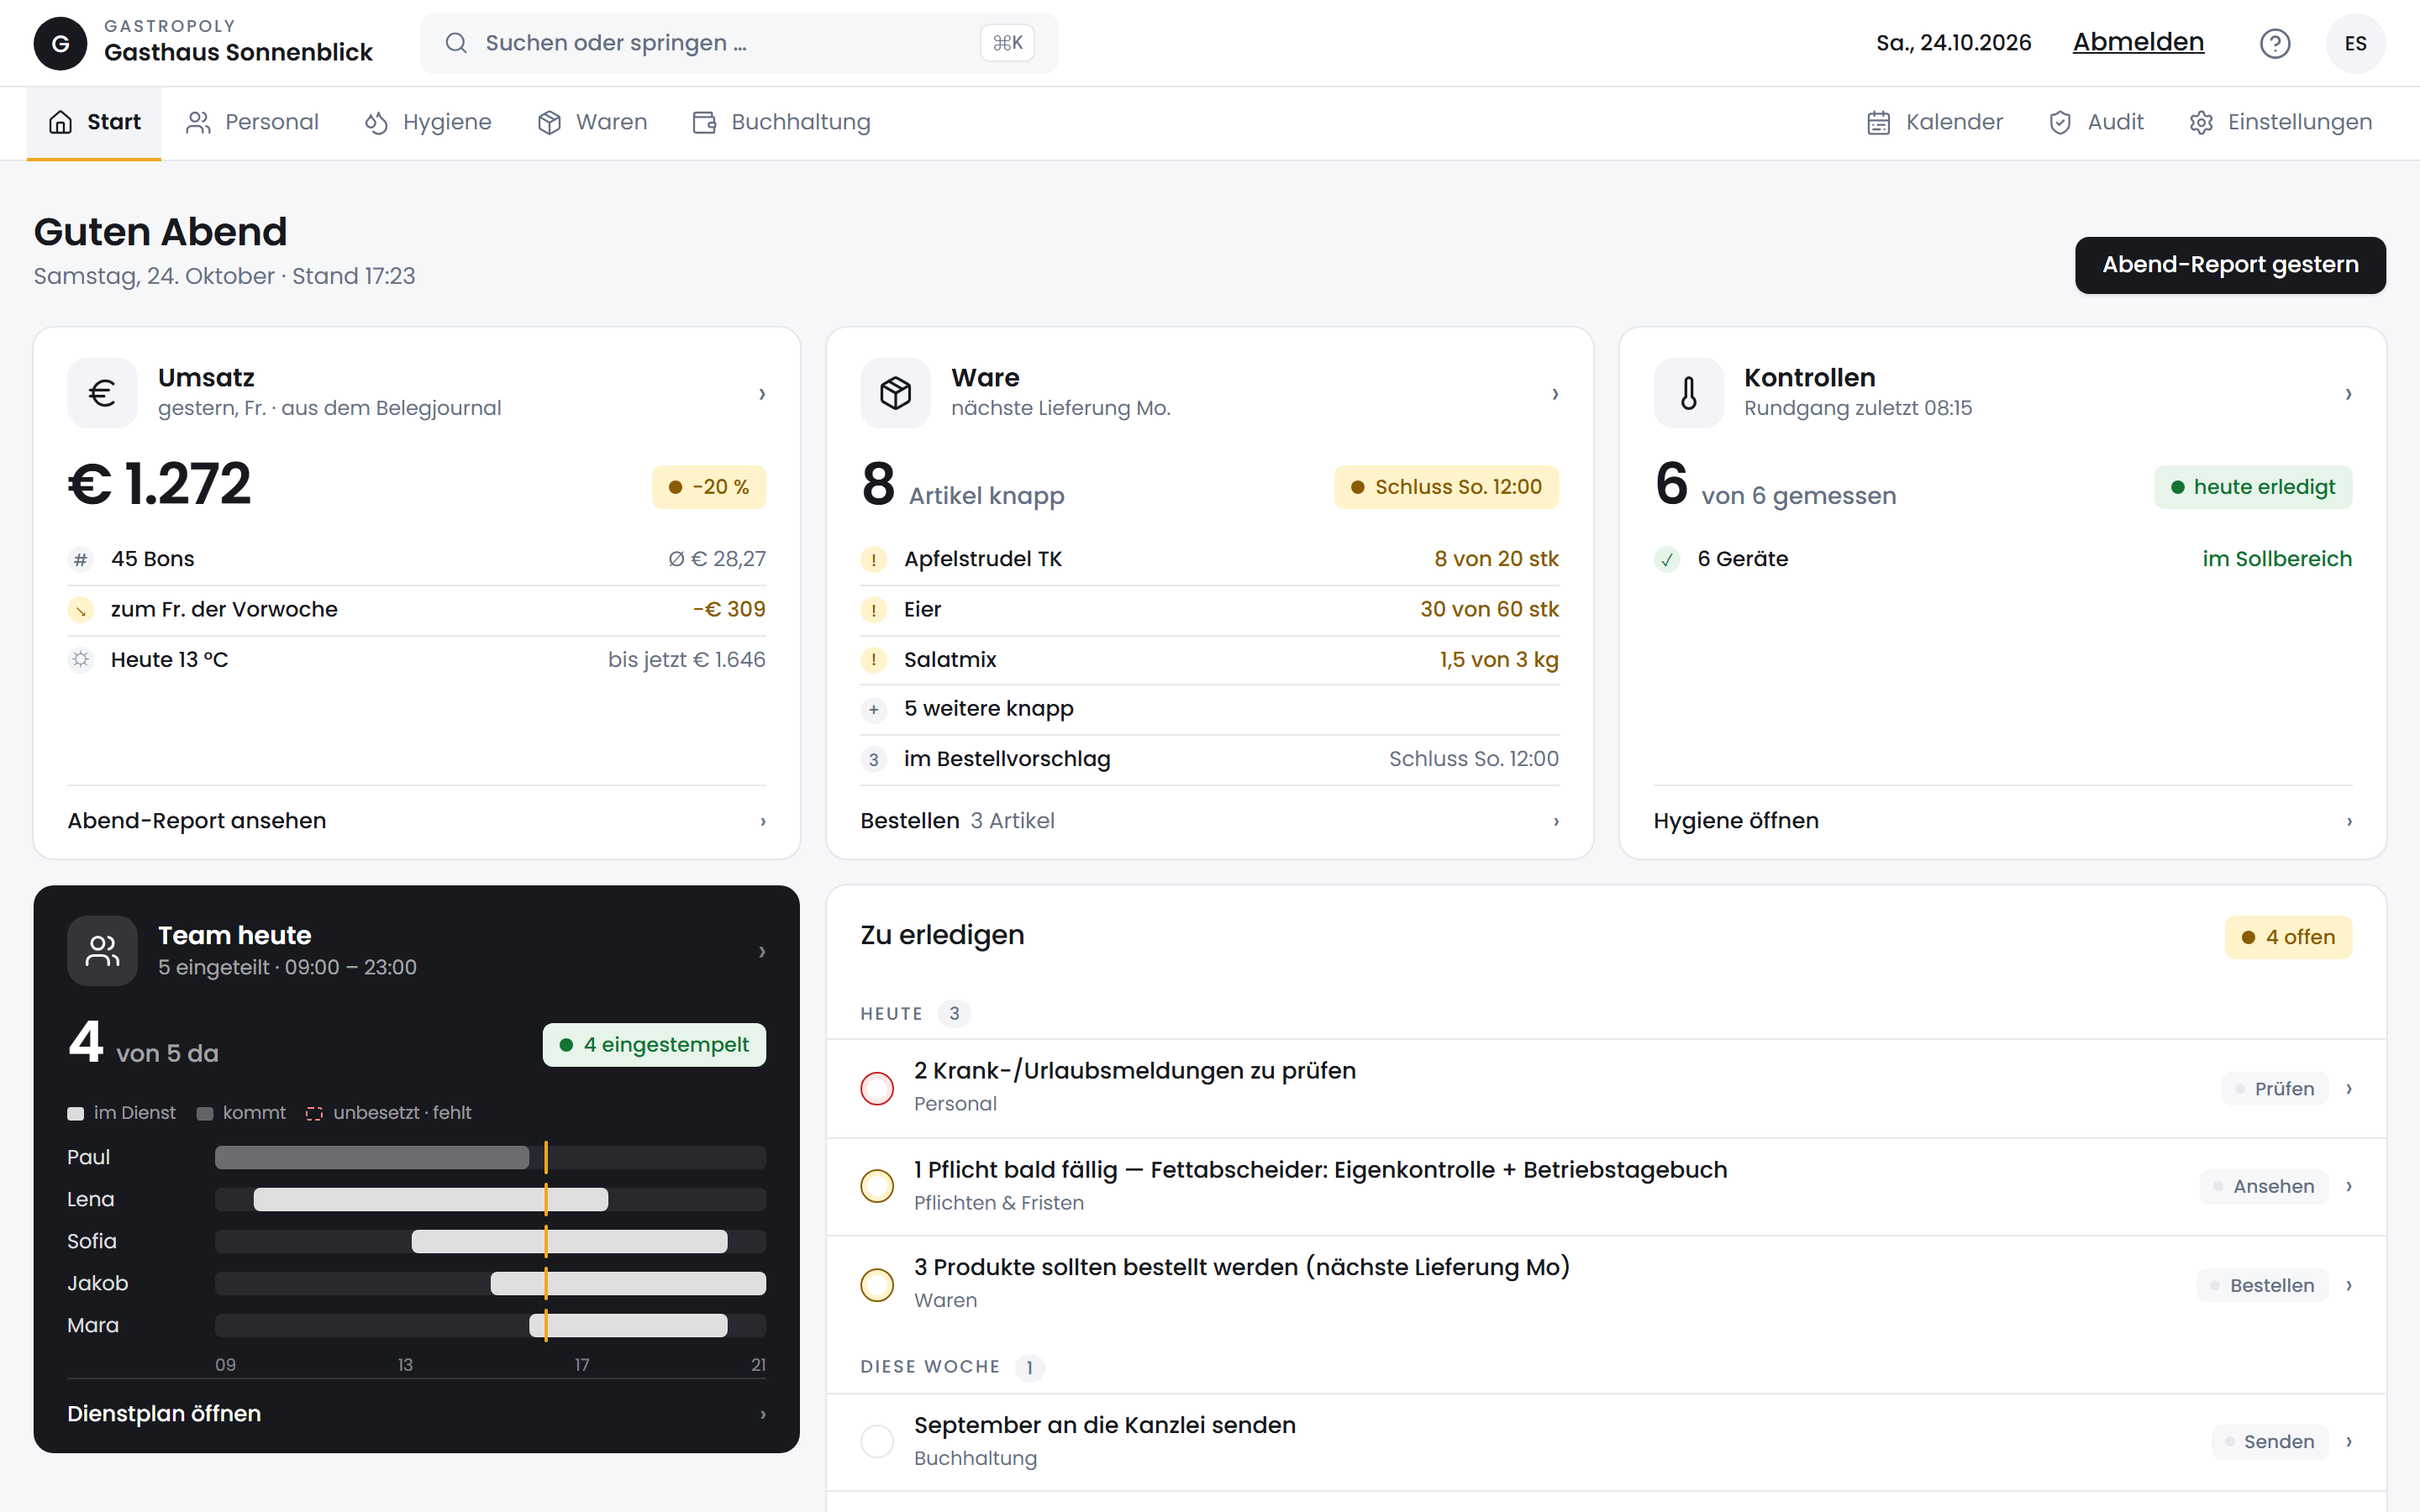Open the Waren tab
Image resolution: width=2420 pixels, height=1512 pixels.
click(592, 122)
